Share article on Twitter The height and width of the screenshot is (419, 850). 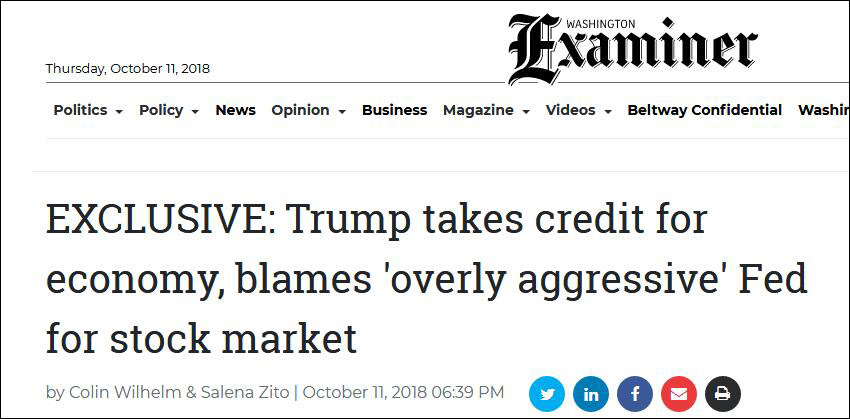(x=547, y=393)
